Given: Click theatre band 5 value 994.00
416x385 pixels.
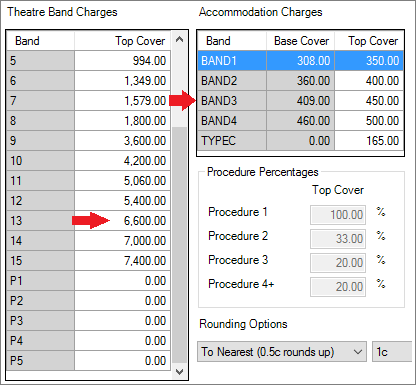Looking at the screenshot, I should click(123, 61).
